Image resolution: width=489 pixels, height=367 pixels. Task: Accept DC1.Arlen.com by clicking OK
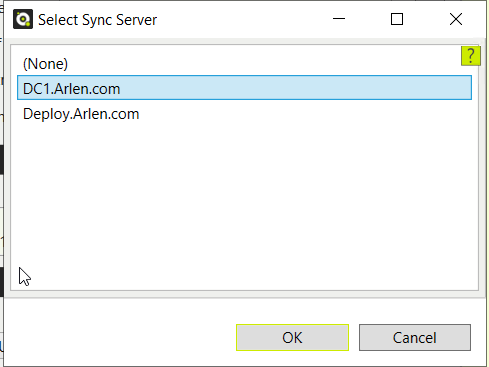[292, 337]
